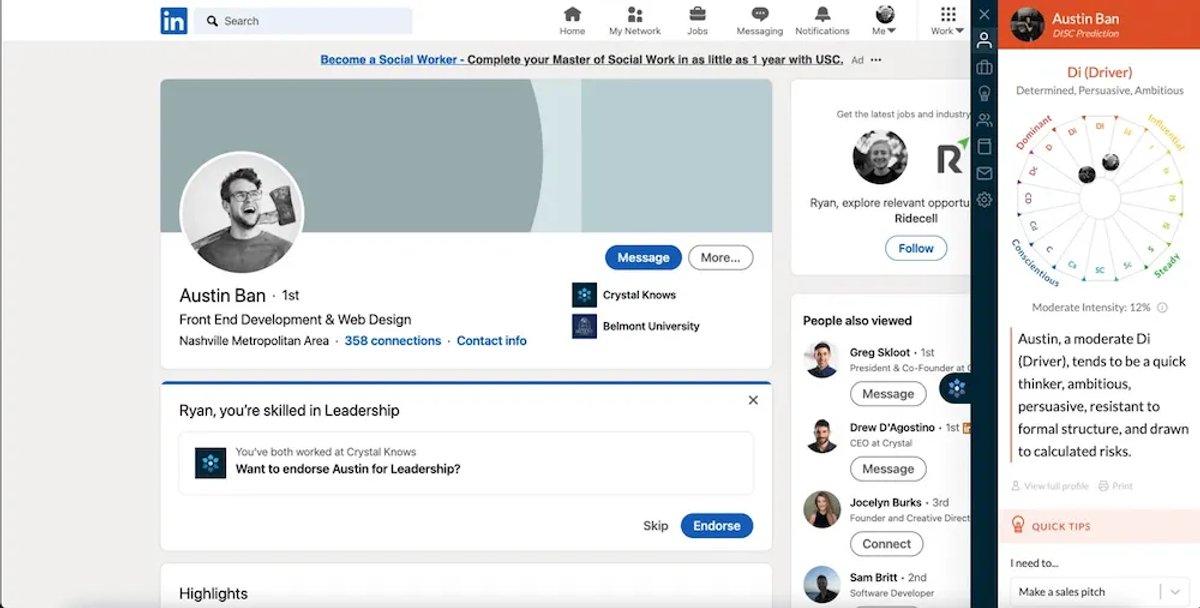Open the More… button on profile
1200x608 pixels.
point(720,257)
